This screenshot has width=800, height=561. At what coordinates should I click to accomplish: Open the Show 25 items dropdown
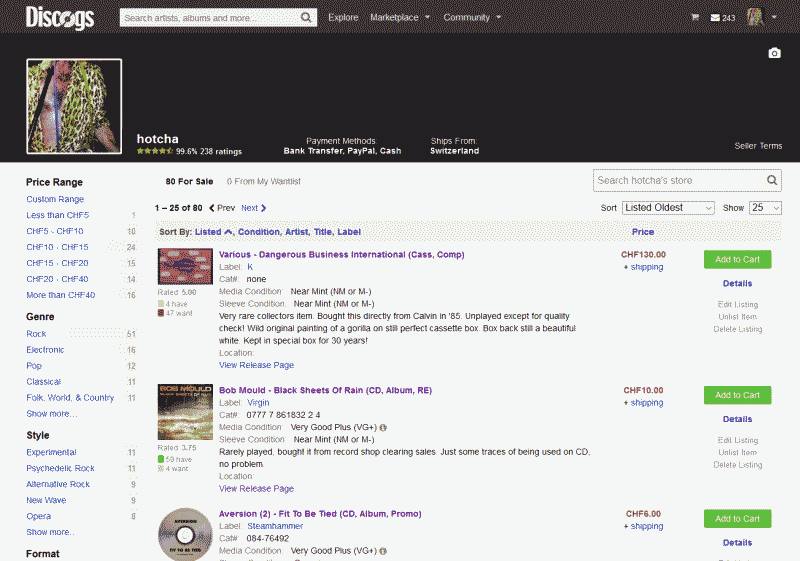[765, 207]
